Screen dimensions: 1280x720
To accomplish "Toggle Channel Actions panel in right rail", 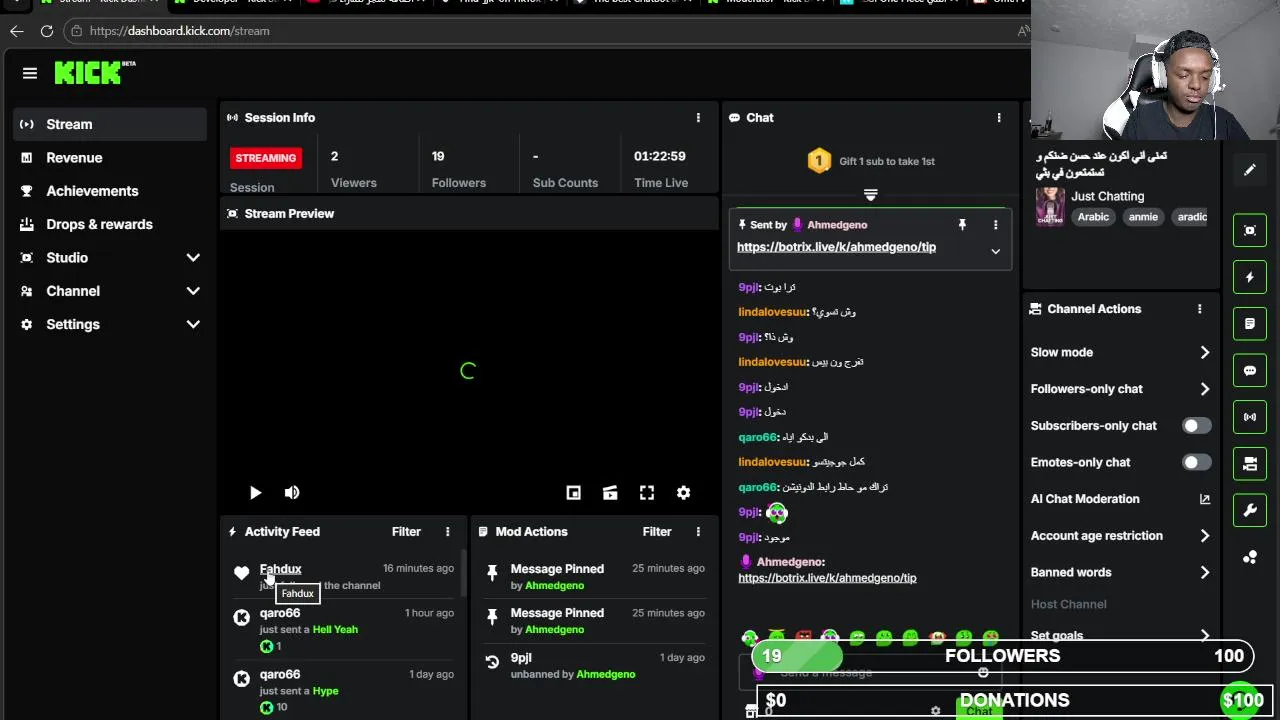I will [x=1250, y=464].
